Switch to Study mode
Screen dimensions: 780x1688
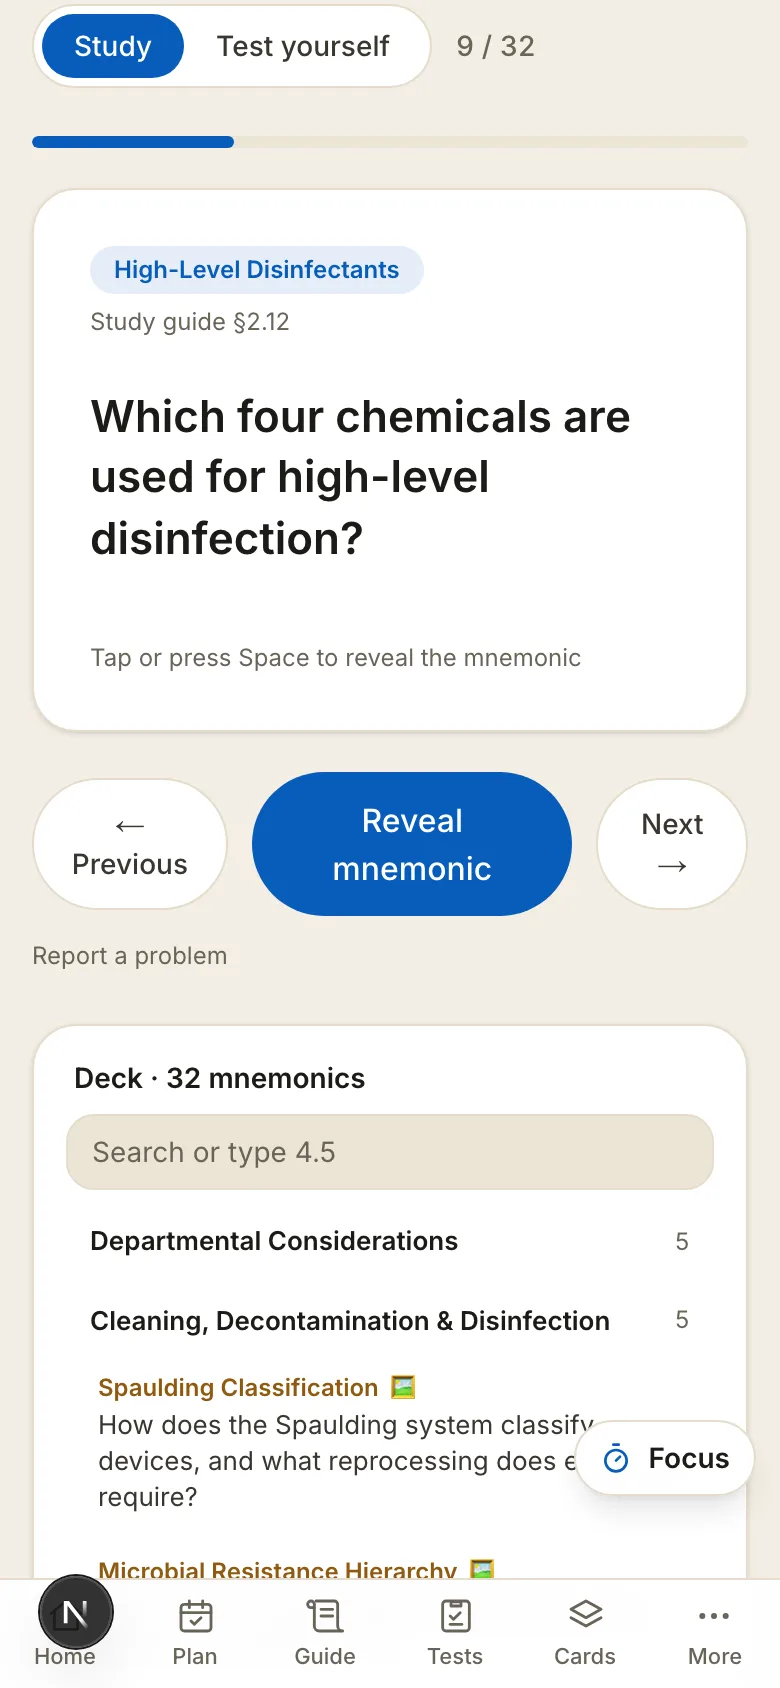(x=113, y=46)
